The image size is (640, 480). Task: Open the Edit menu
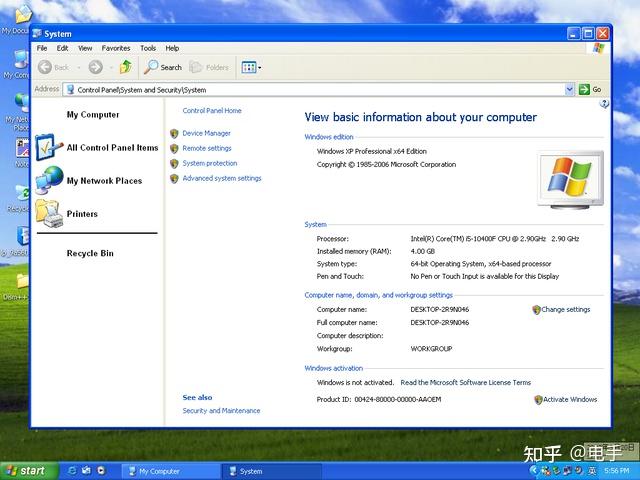[62, 48]
